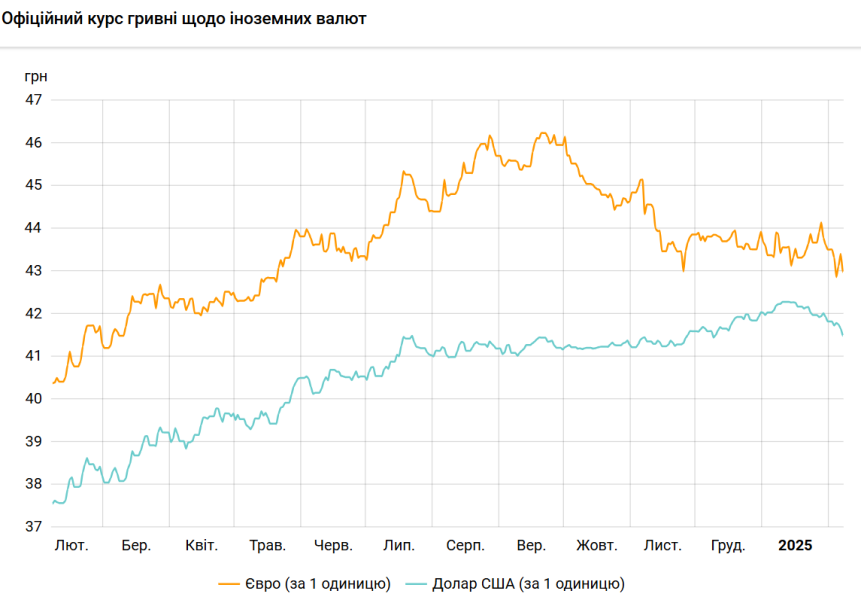Select the Лип. month axis label
861x600 pixels.
(x=399, y=546)
